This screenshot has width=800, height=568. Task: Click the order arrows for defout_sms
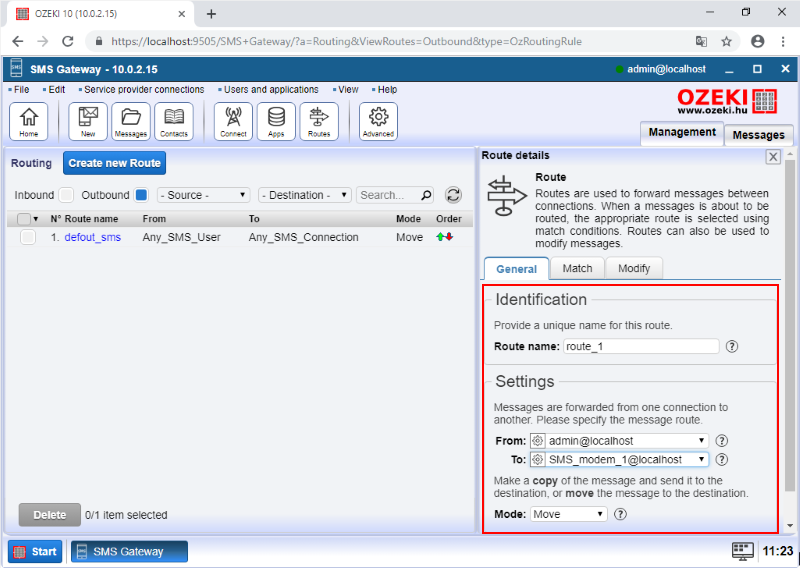(x=444, y=237)
